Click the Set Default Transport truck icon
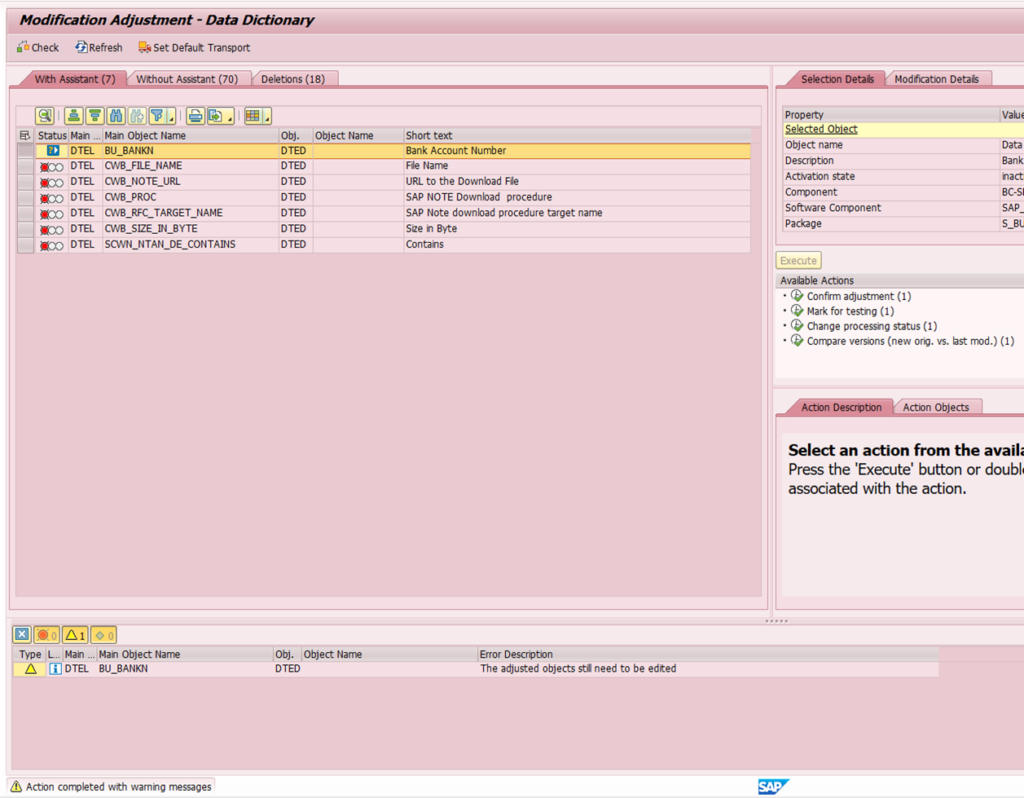This screenshot has width=1024, height=798. pos(144,47)
